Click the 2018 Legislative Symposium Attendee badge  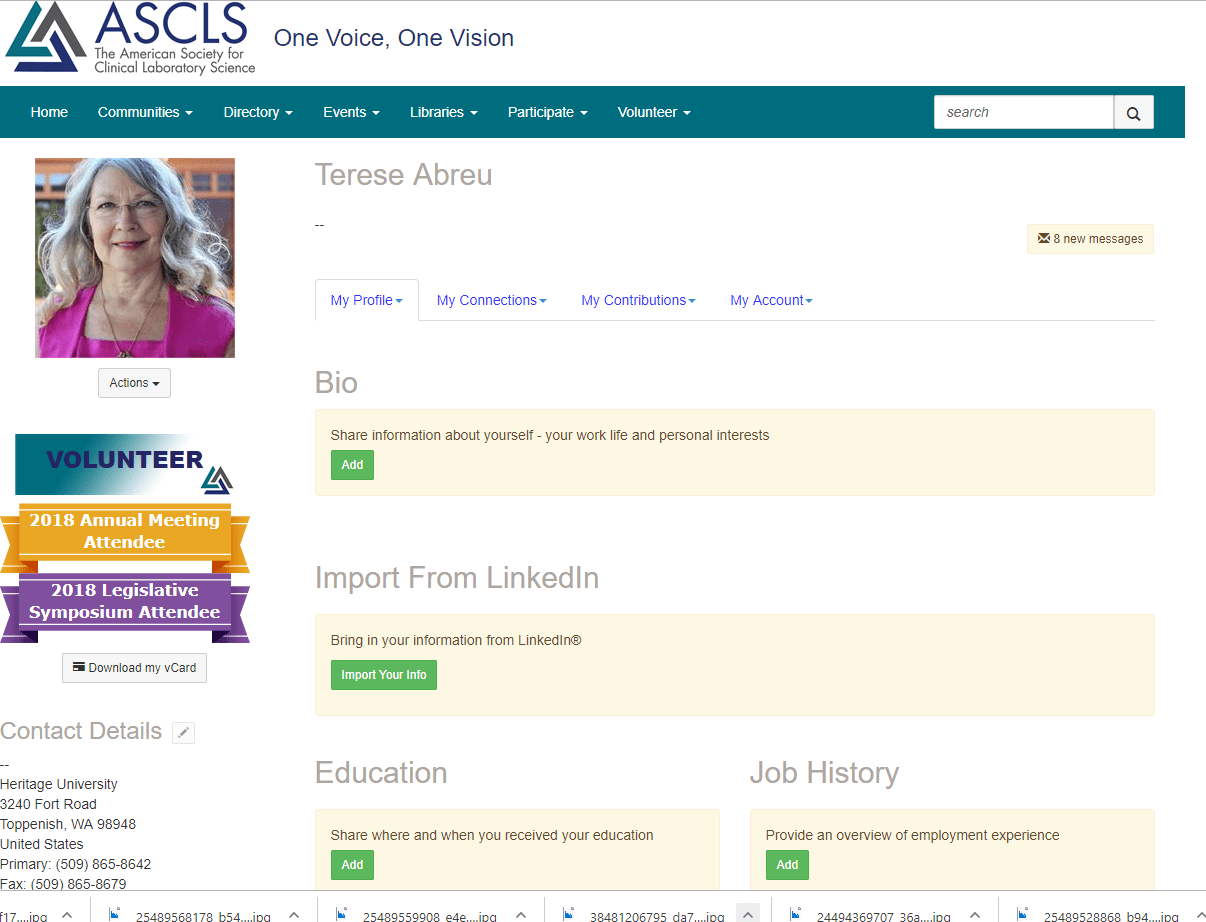(124, 602)
